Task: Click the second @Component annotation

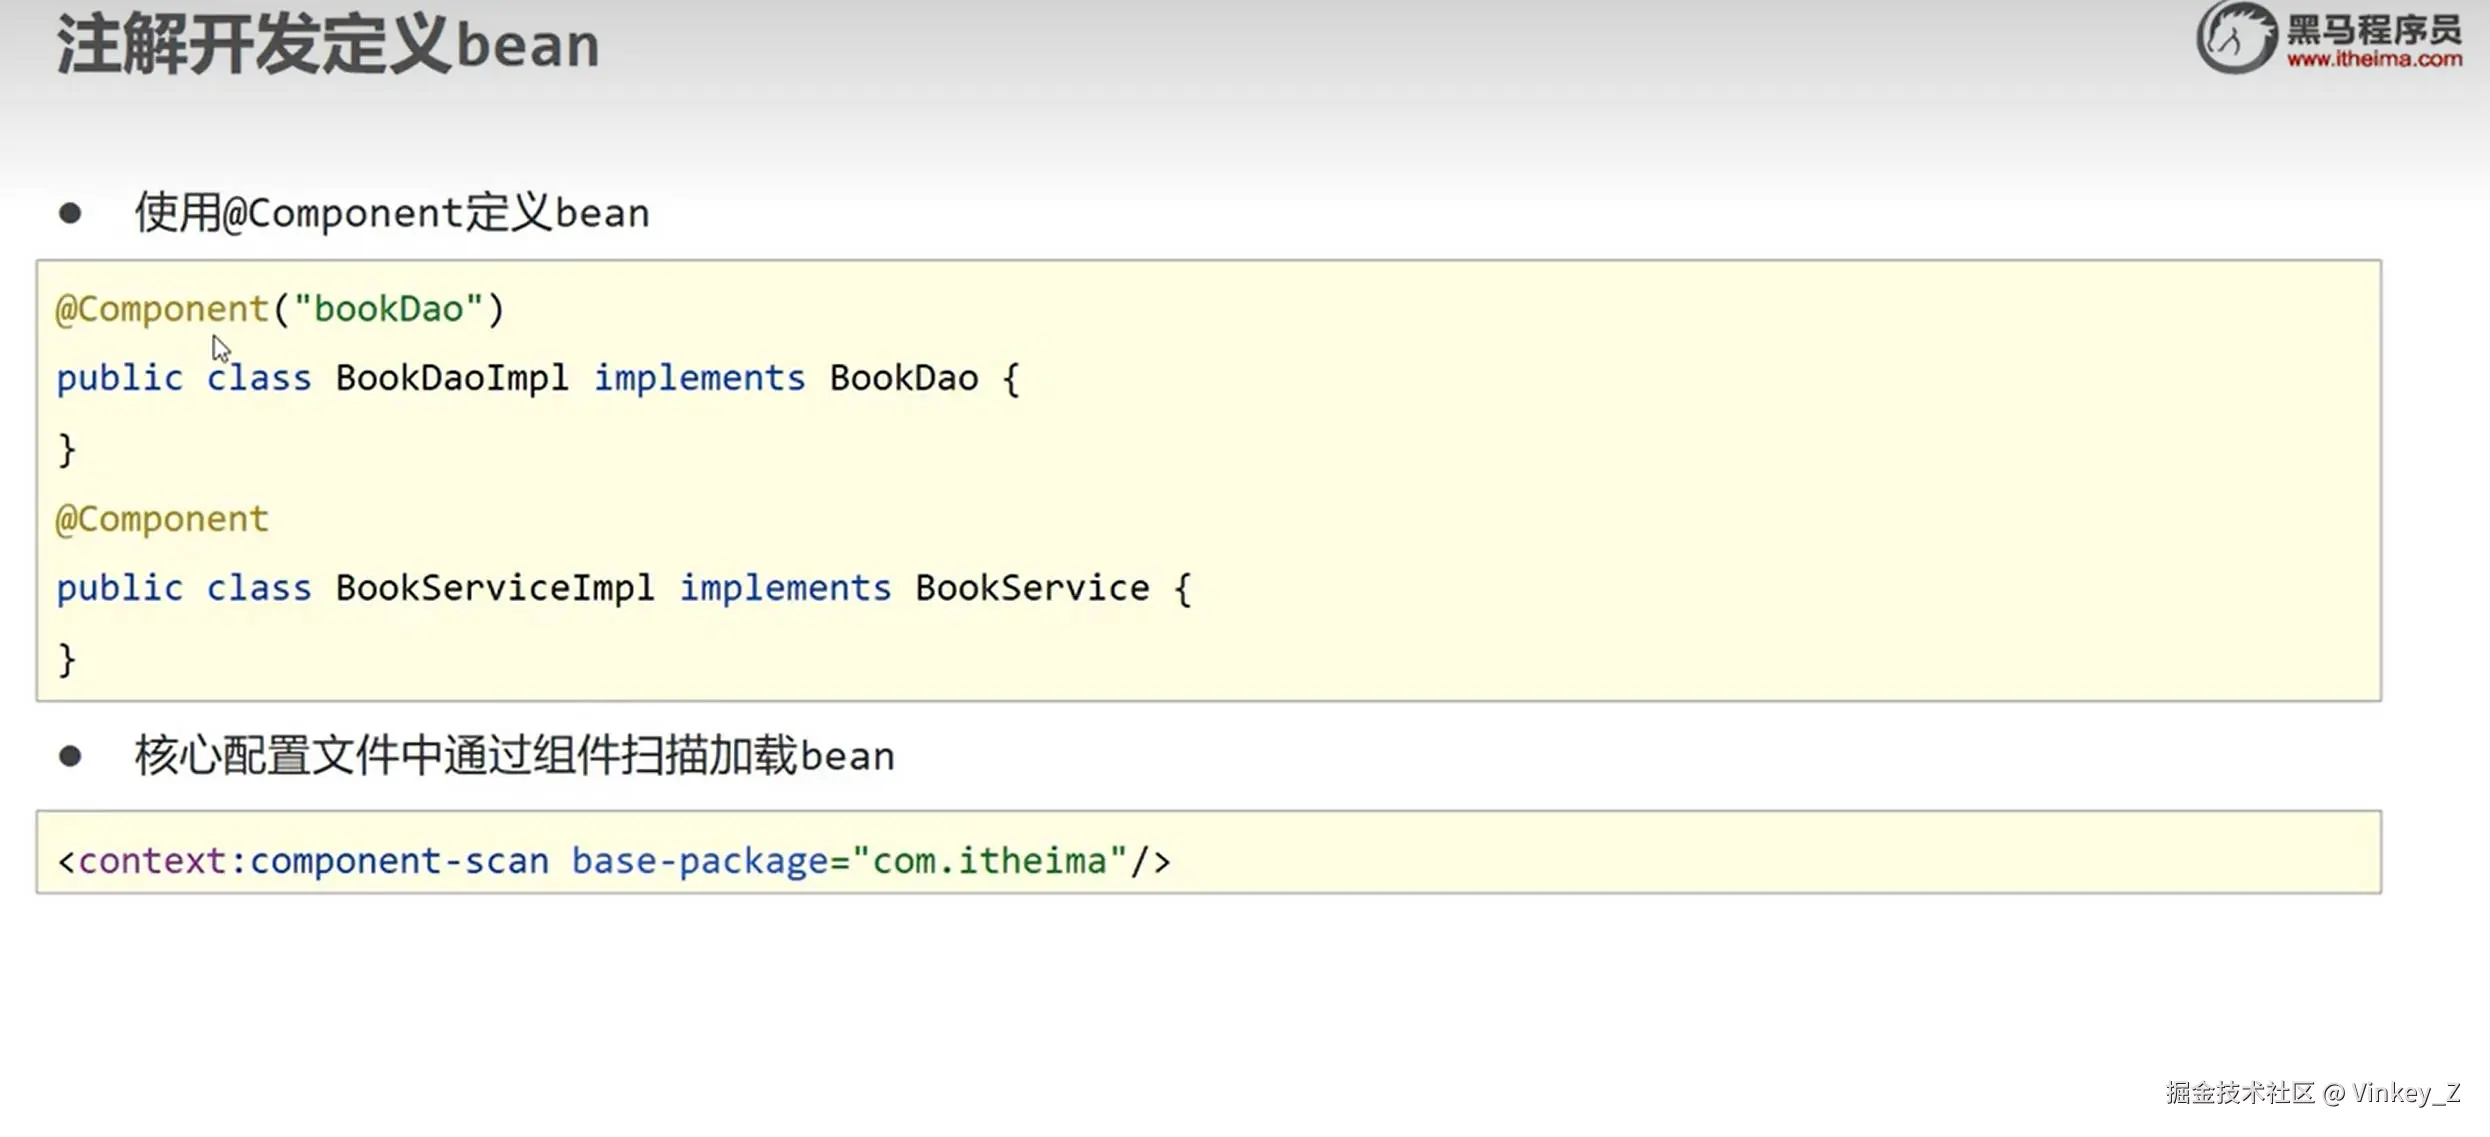Action: [162, 519]
